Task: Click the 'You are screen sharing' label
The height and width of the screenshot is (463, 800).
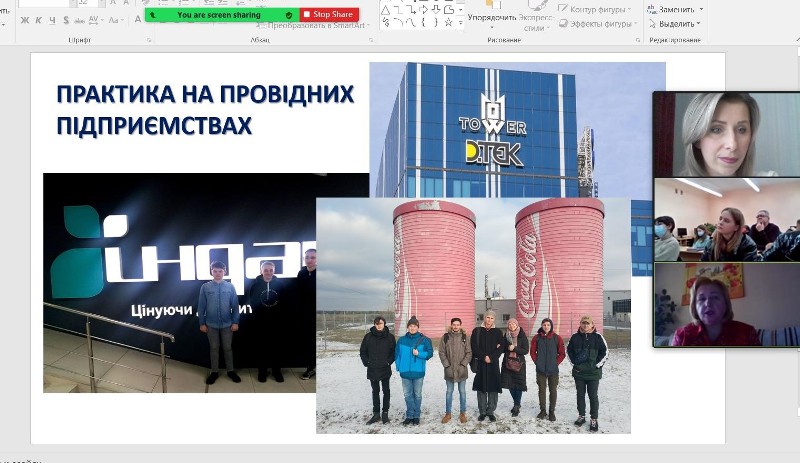Action: pyautogui.click(x=219, y=15)
